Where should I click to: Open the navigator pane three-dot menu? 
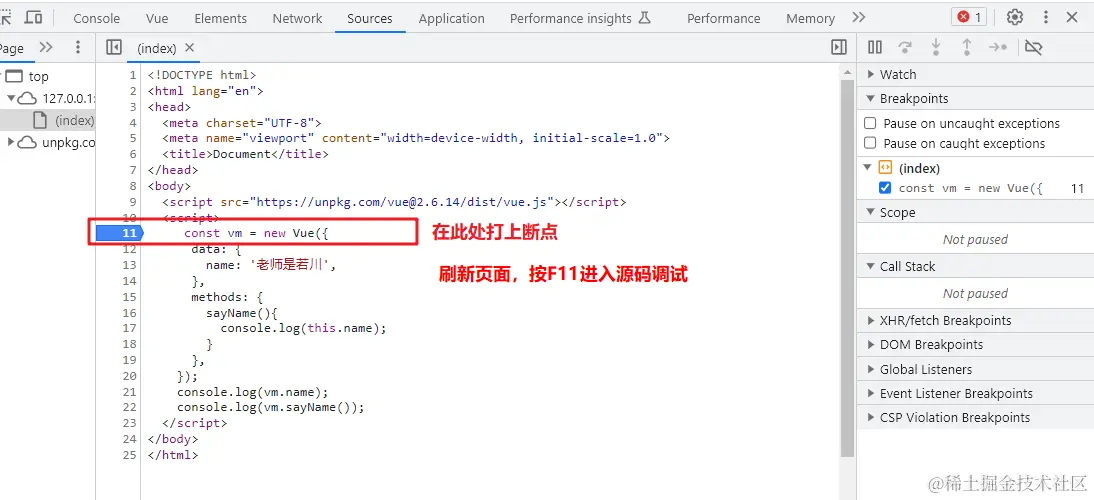(x=77, y=47)
